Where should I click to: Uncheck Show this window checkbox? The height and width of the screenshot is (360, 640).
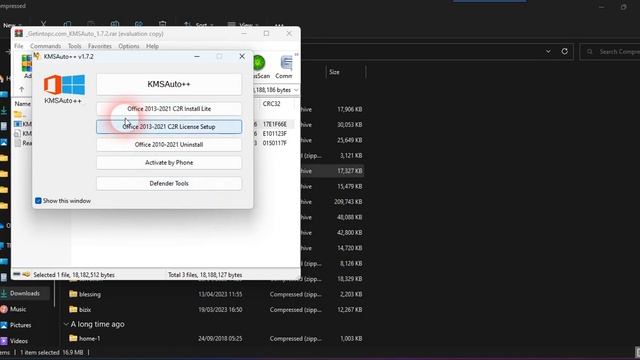coord(38,201)
